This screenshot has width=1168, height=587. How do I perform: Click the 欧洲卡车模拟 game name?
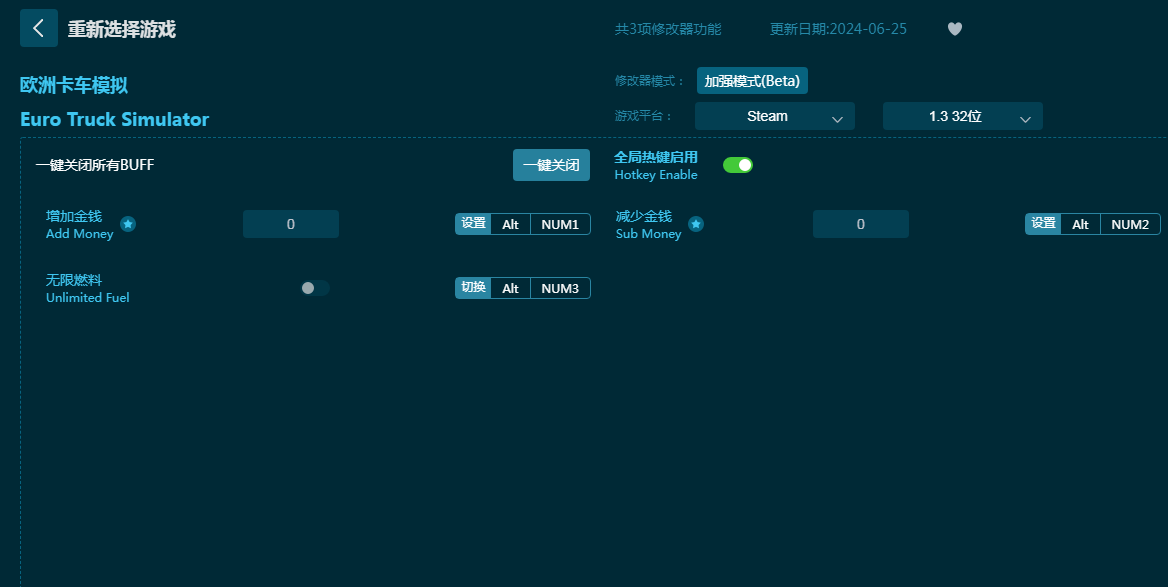pyautogui.click(x=74, y=85)
